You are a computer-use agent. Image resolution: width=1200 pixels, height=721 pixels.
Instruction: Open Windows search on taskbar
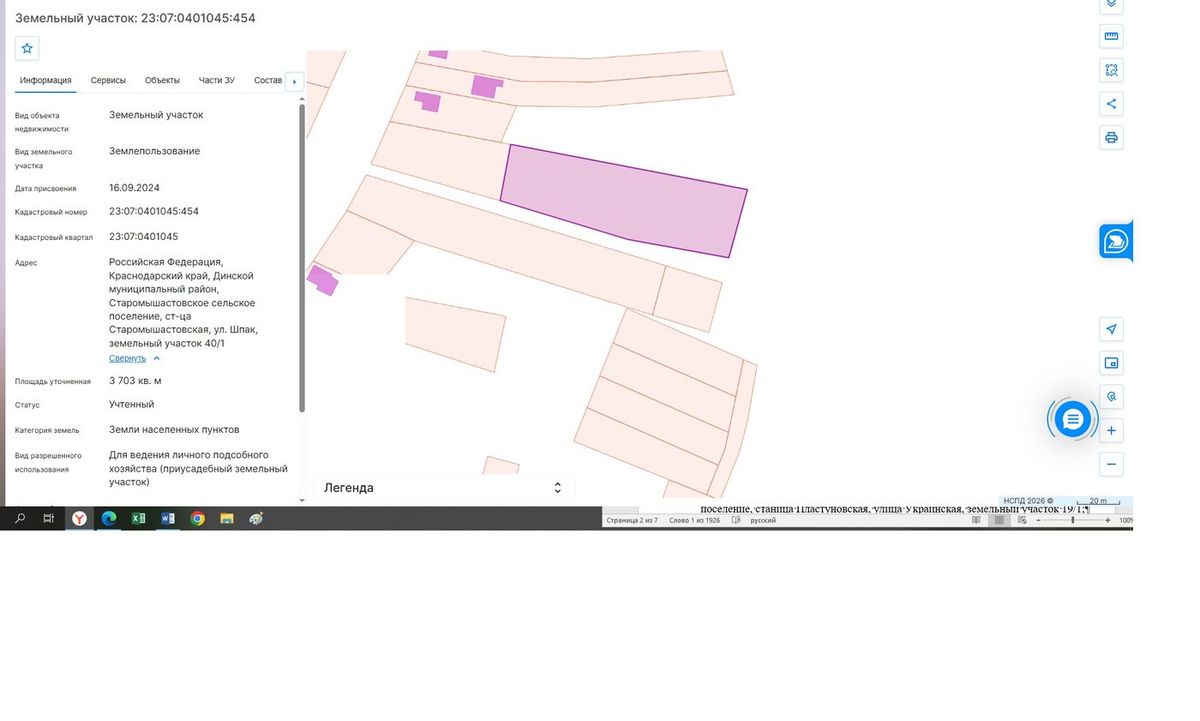(20, 518)
